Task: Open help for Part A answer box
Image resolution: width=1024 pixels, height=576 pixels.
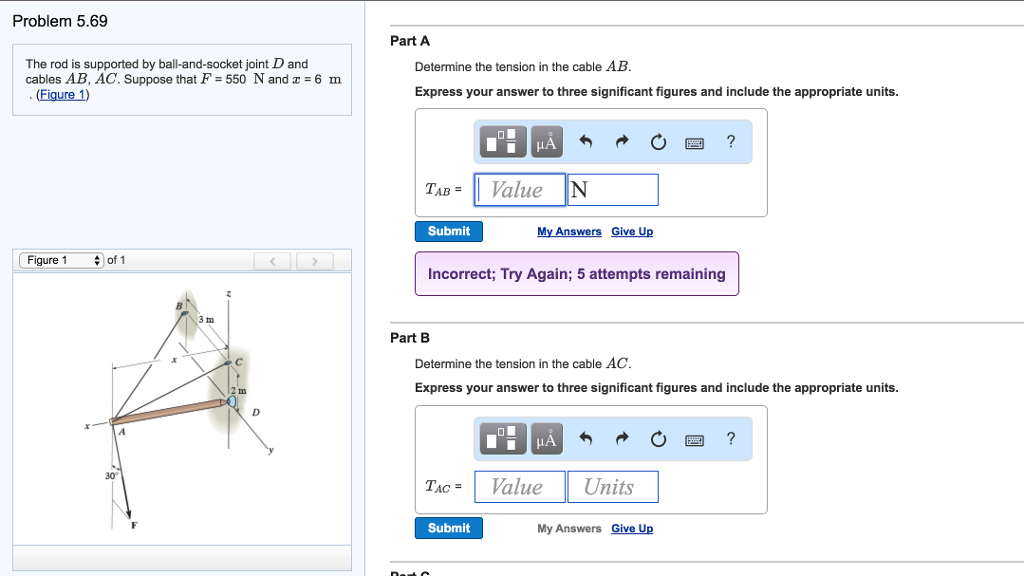Action: click(731, 141)
